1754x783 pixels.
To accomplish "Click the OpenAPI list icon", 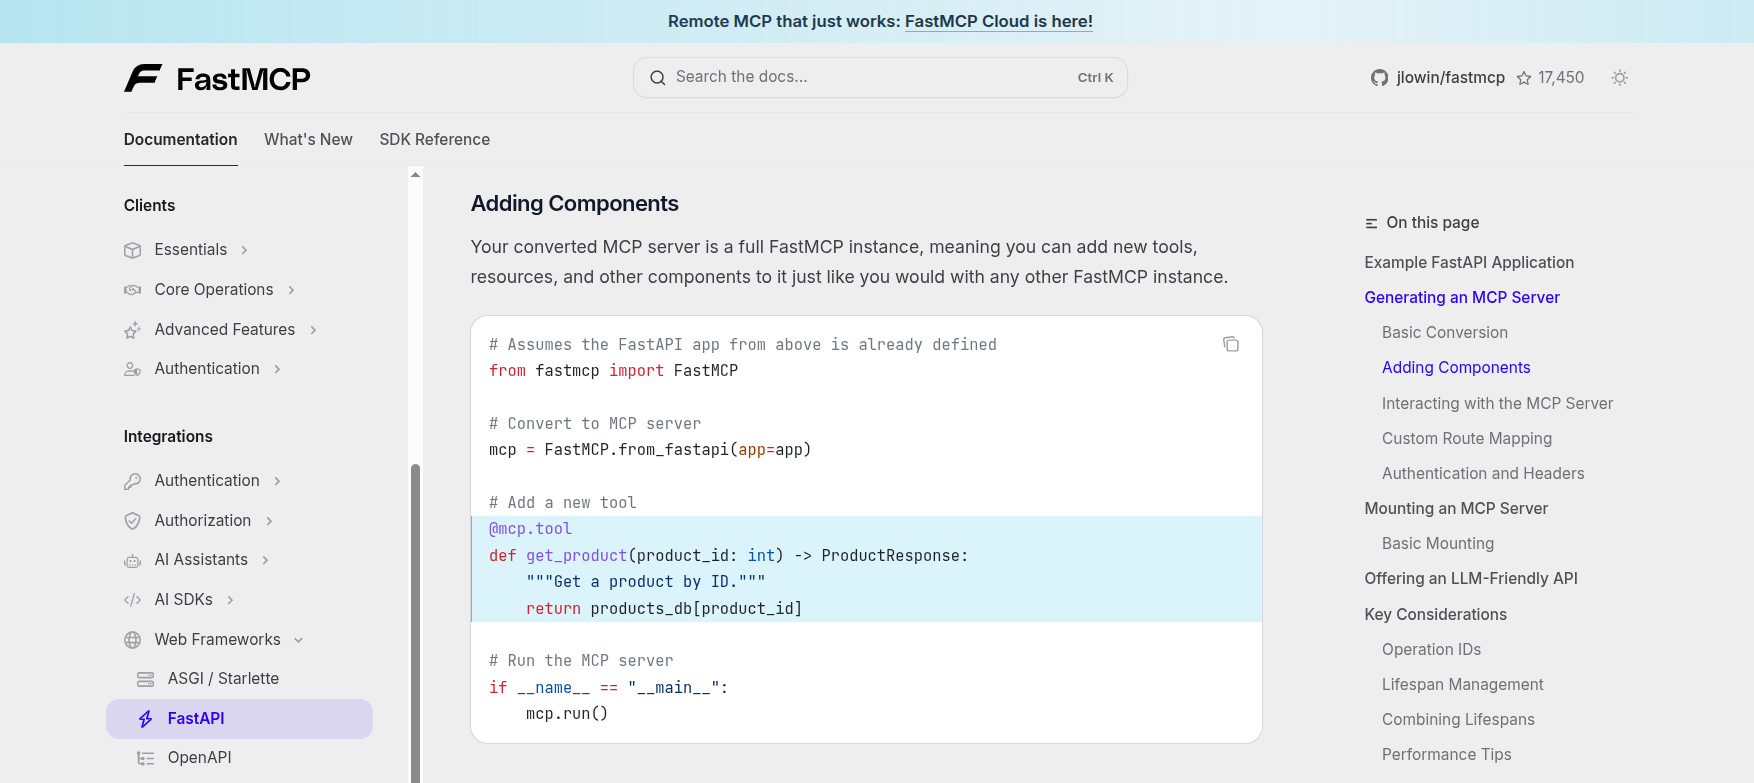I will pos(146,758).
